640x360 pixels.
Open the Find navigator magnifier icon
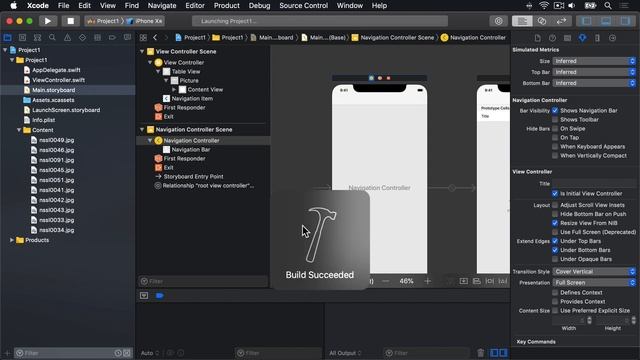click(x=52, y=38)
